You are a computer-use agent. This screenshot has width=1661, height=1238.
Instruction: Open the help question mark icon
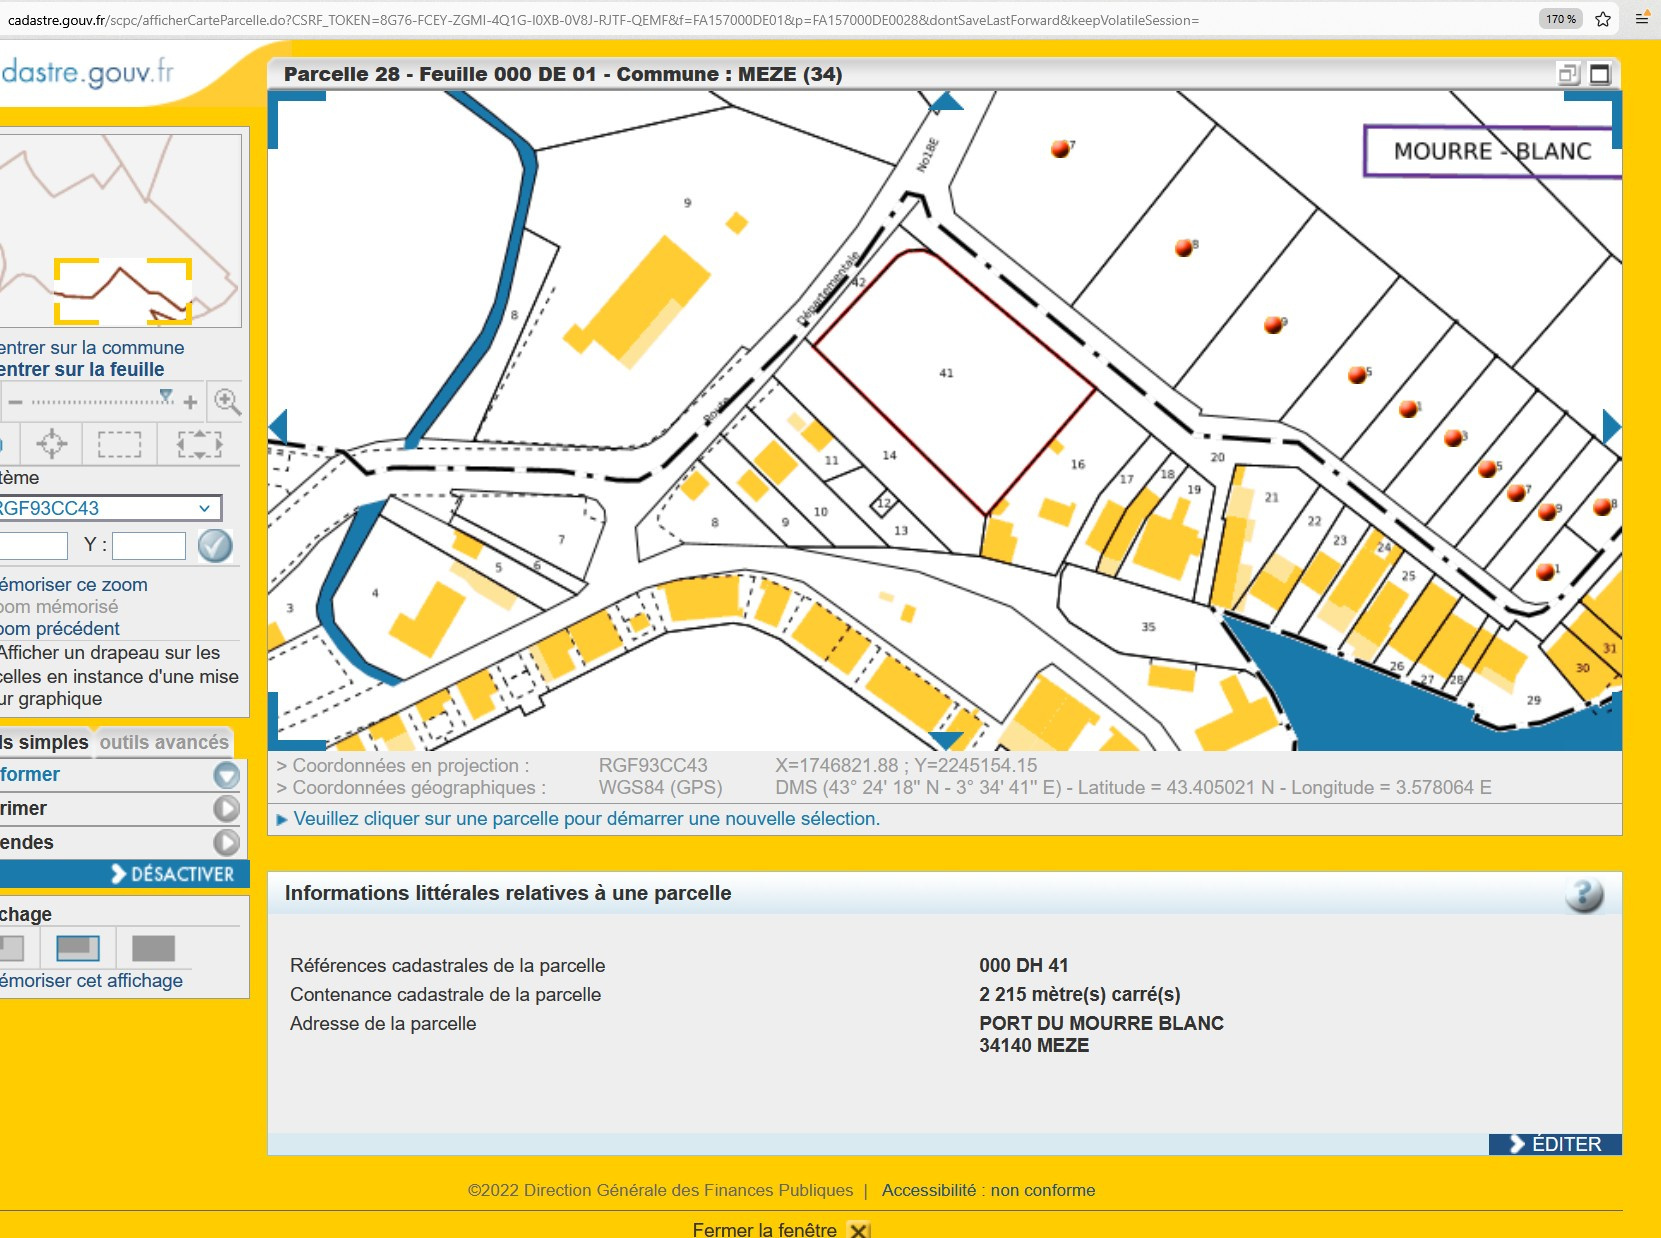[1583, 894]
